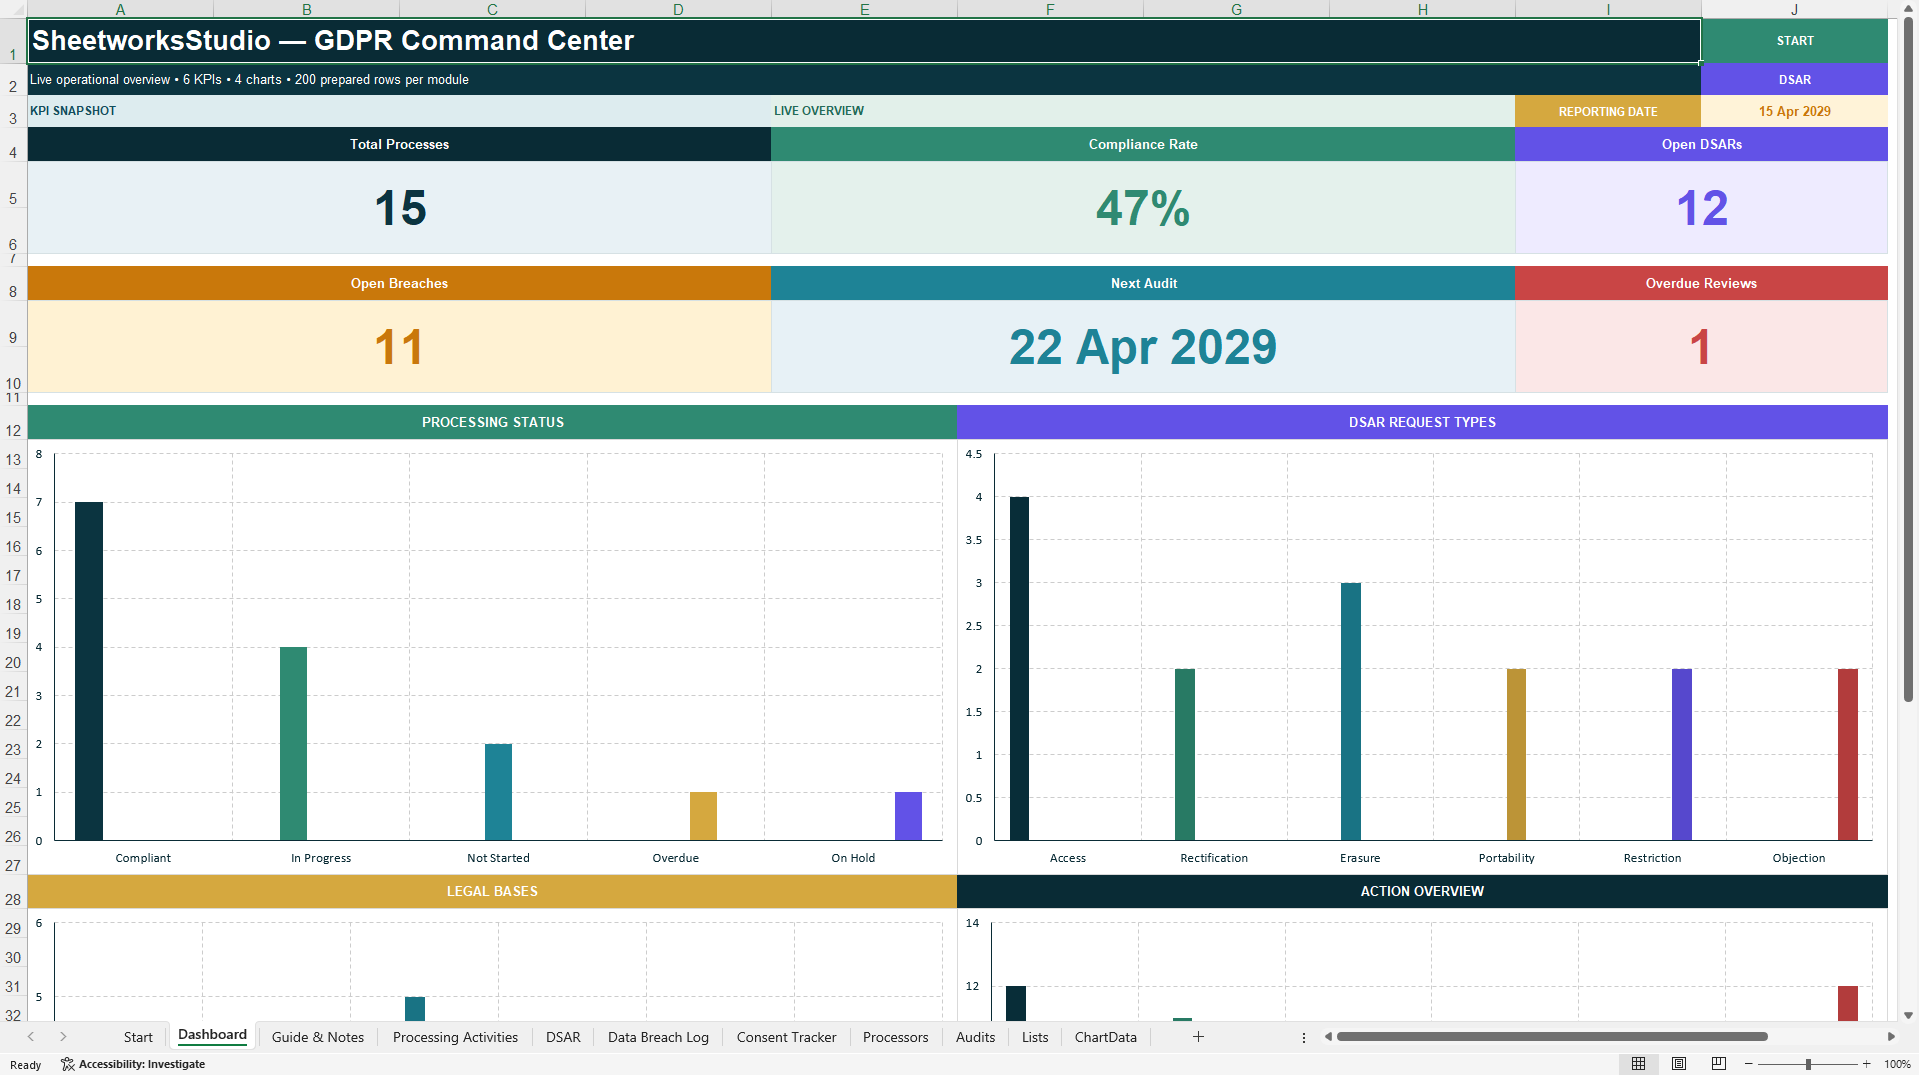
Task: Click the Portability bar in DSAR chart
Action: pos(1516,754)
